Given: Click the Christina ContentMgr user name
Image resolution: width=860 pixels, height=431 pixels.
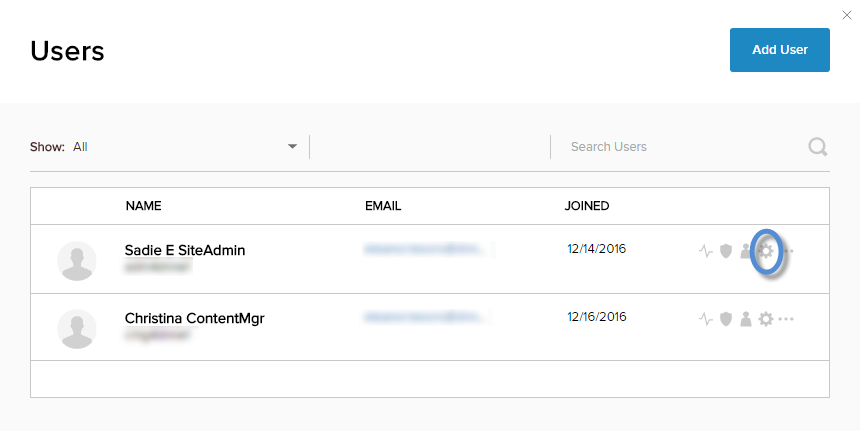Looking at the screenshot, I should point(194,318).
